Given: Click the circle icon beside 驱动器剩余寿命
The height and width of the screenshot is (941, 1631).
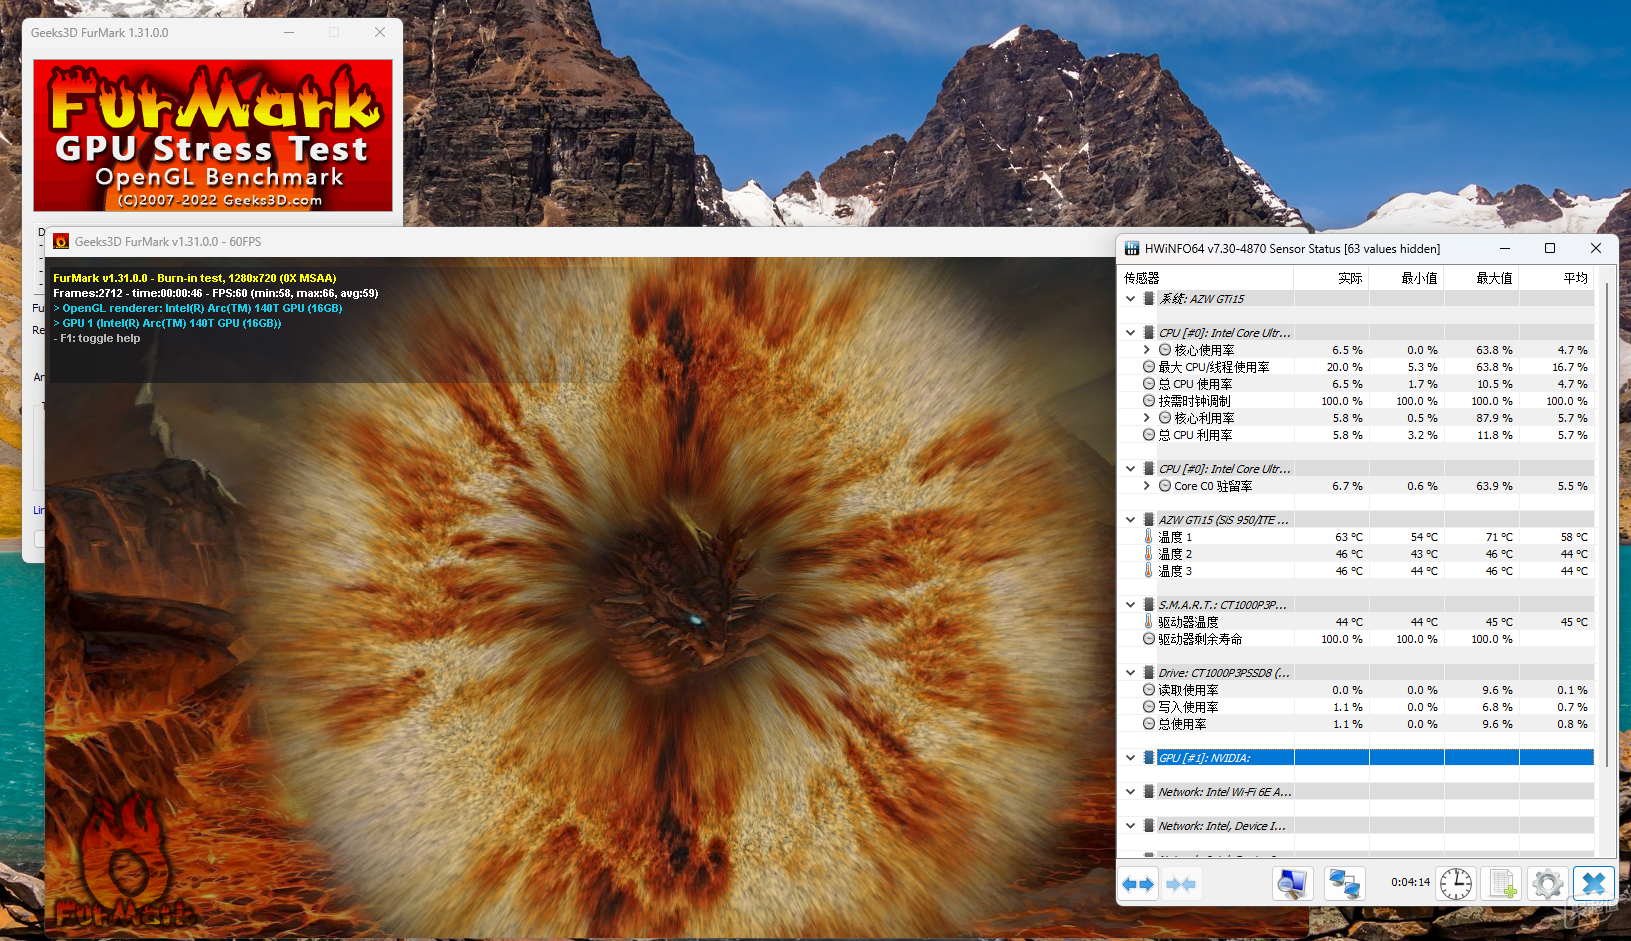Looking at the screenshot, I should click(1149, 639).
